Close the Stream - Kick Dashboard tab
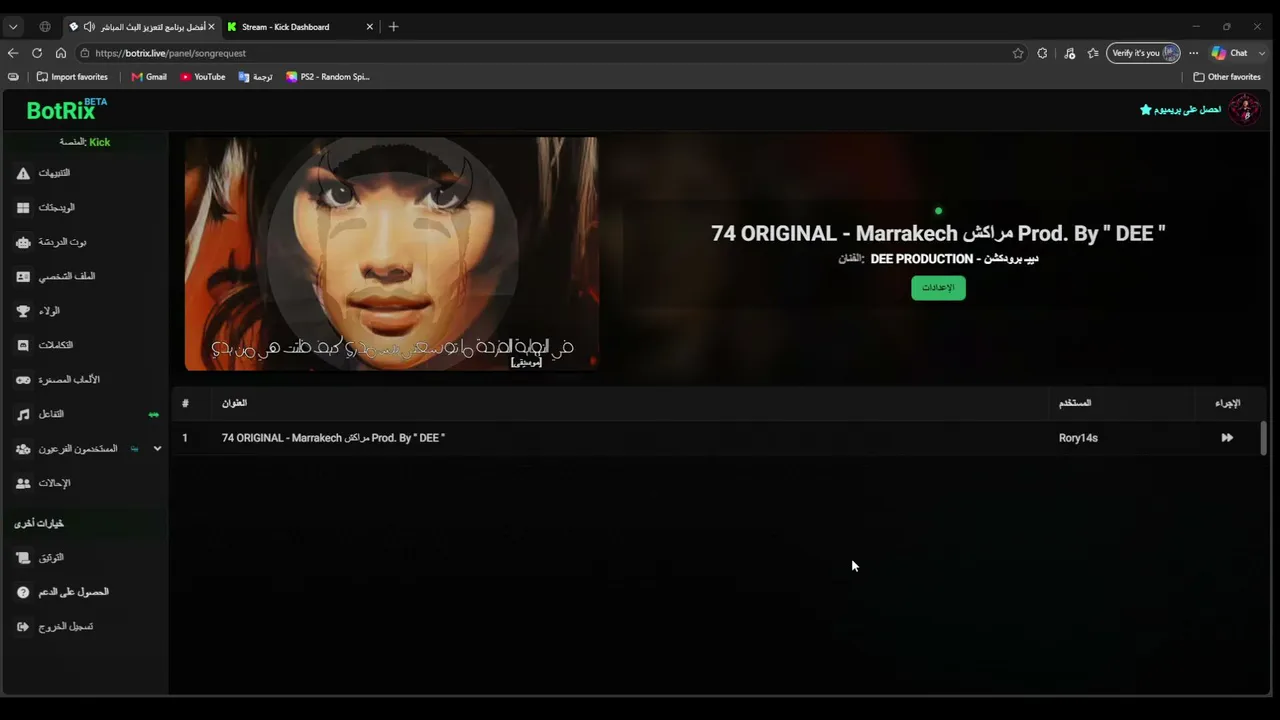 370,27
